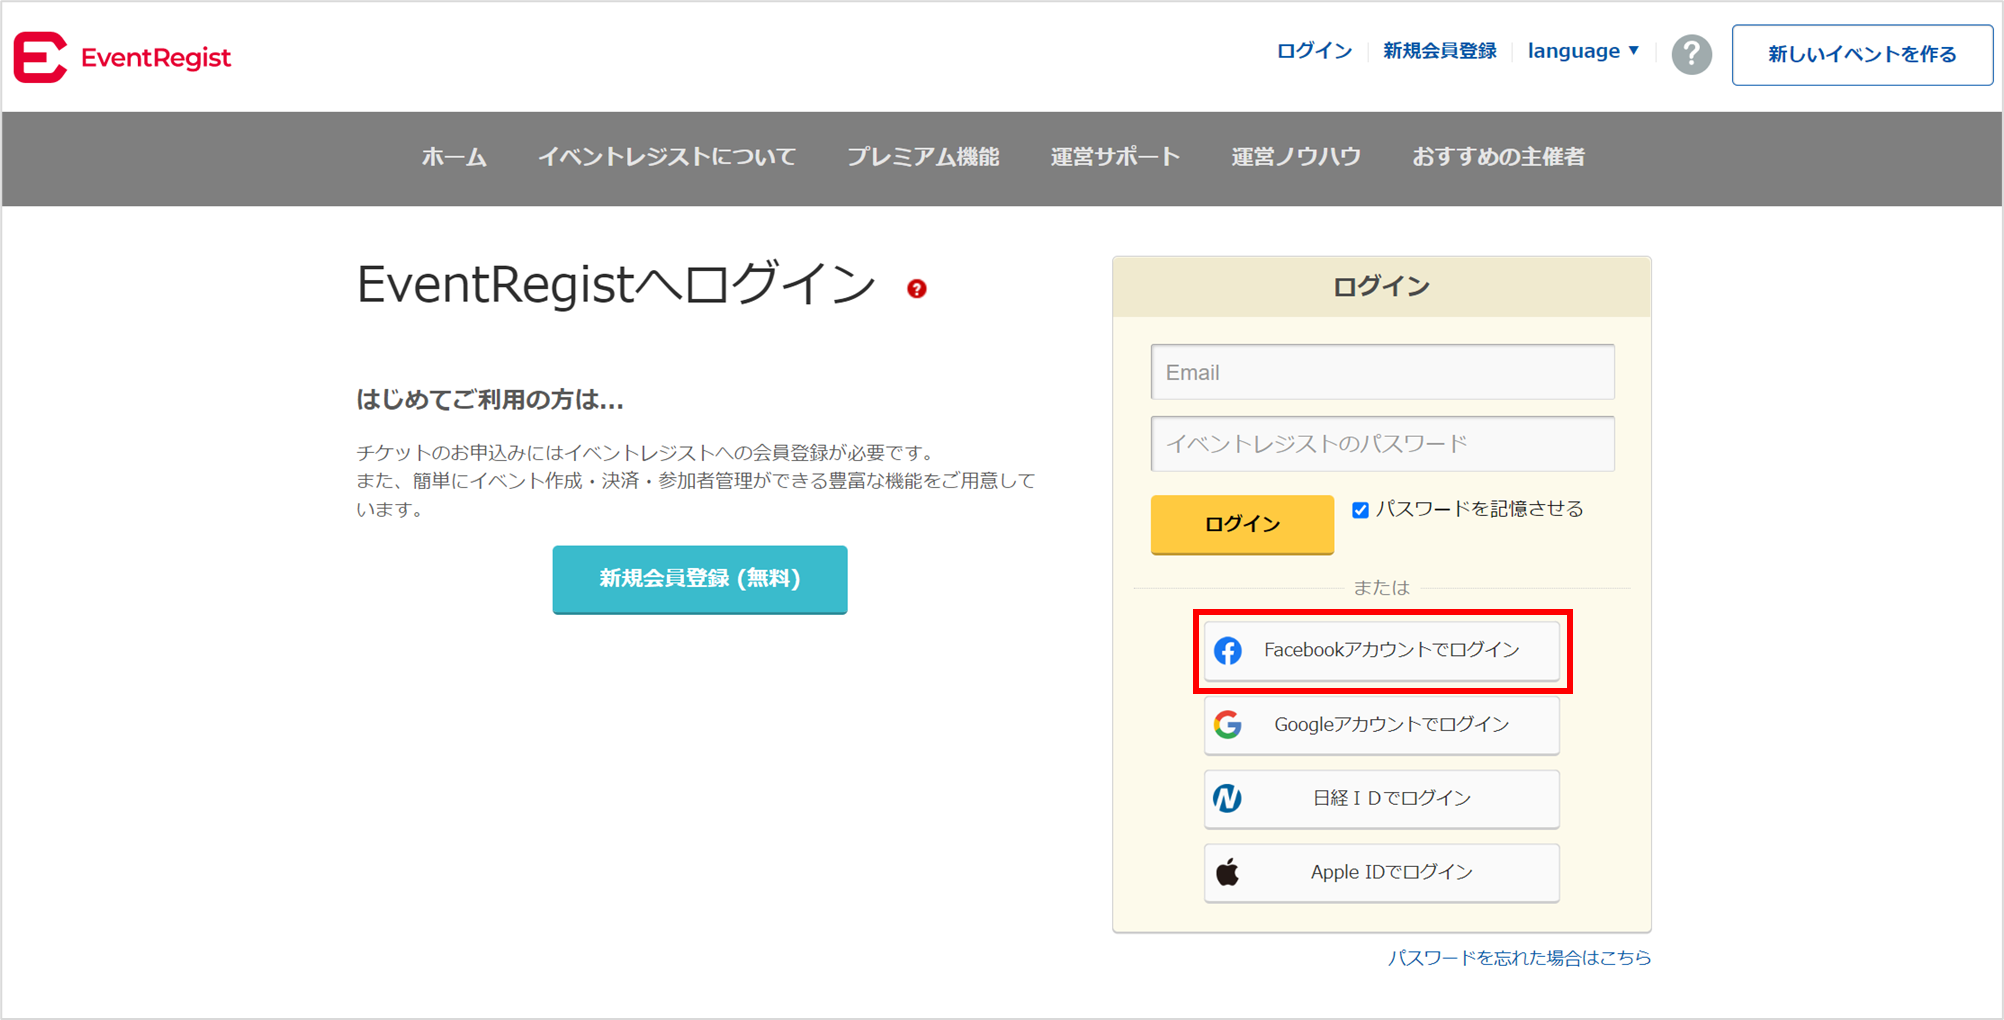Click the Google logo icon

(x=1228, y=724)
